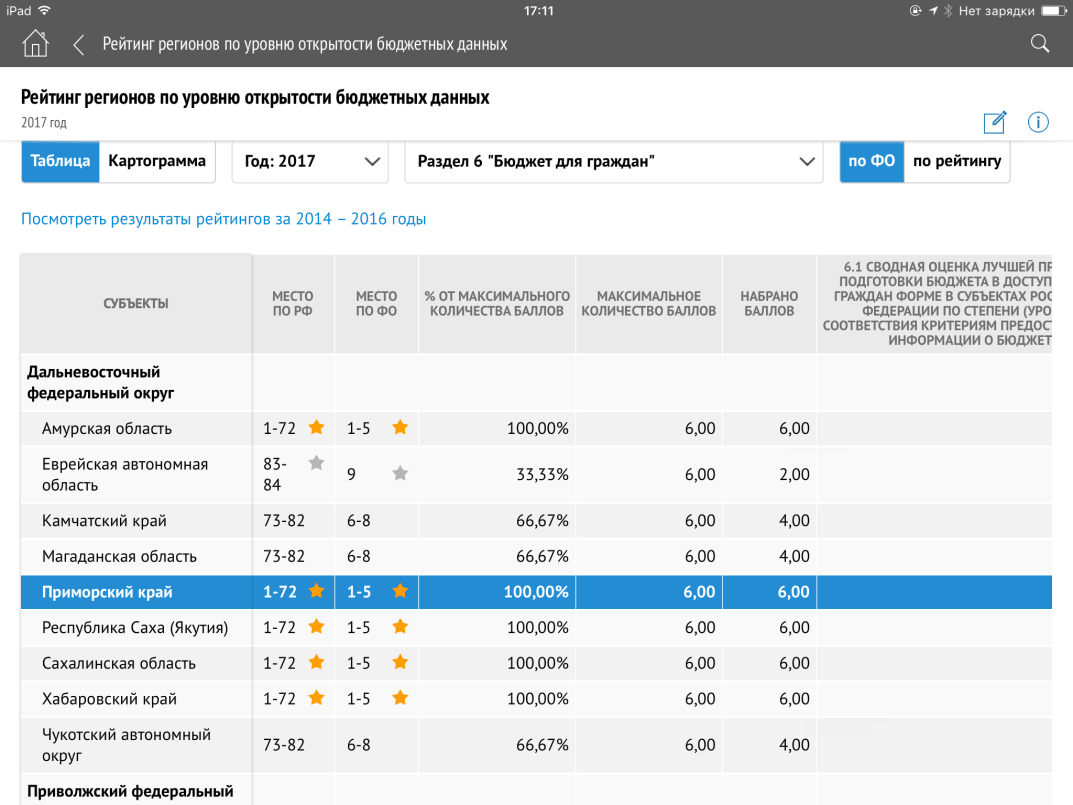The image size is (1073, 805).
Task: Tap the orange star beside Амурская область 1-72
Action: coord(316,428)
